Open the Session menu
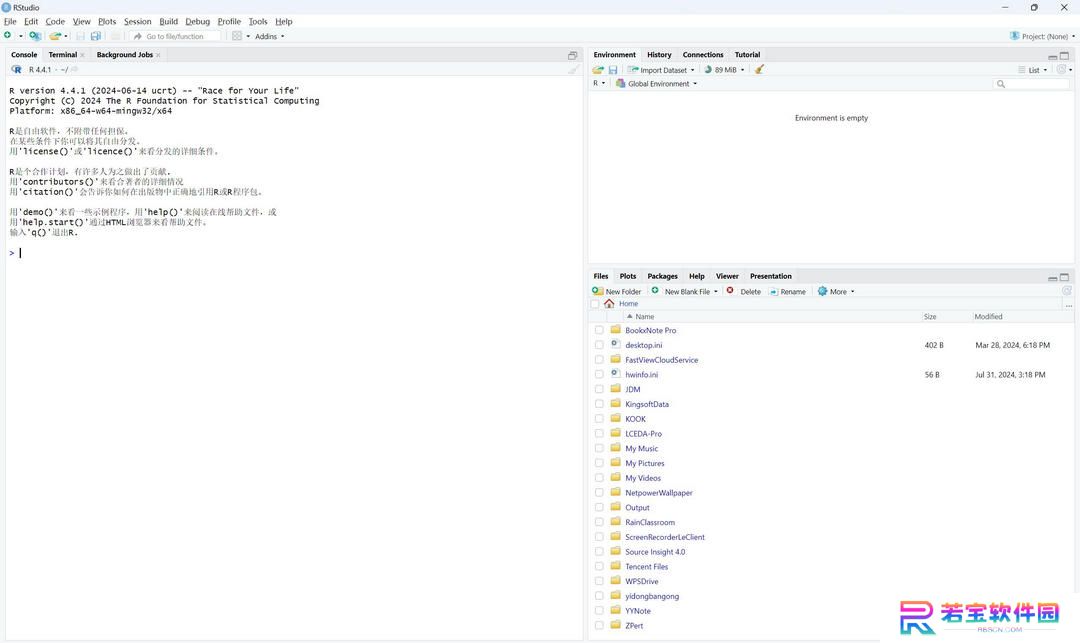Screen dimensions: 1080x643 tap(137, 21)
